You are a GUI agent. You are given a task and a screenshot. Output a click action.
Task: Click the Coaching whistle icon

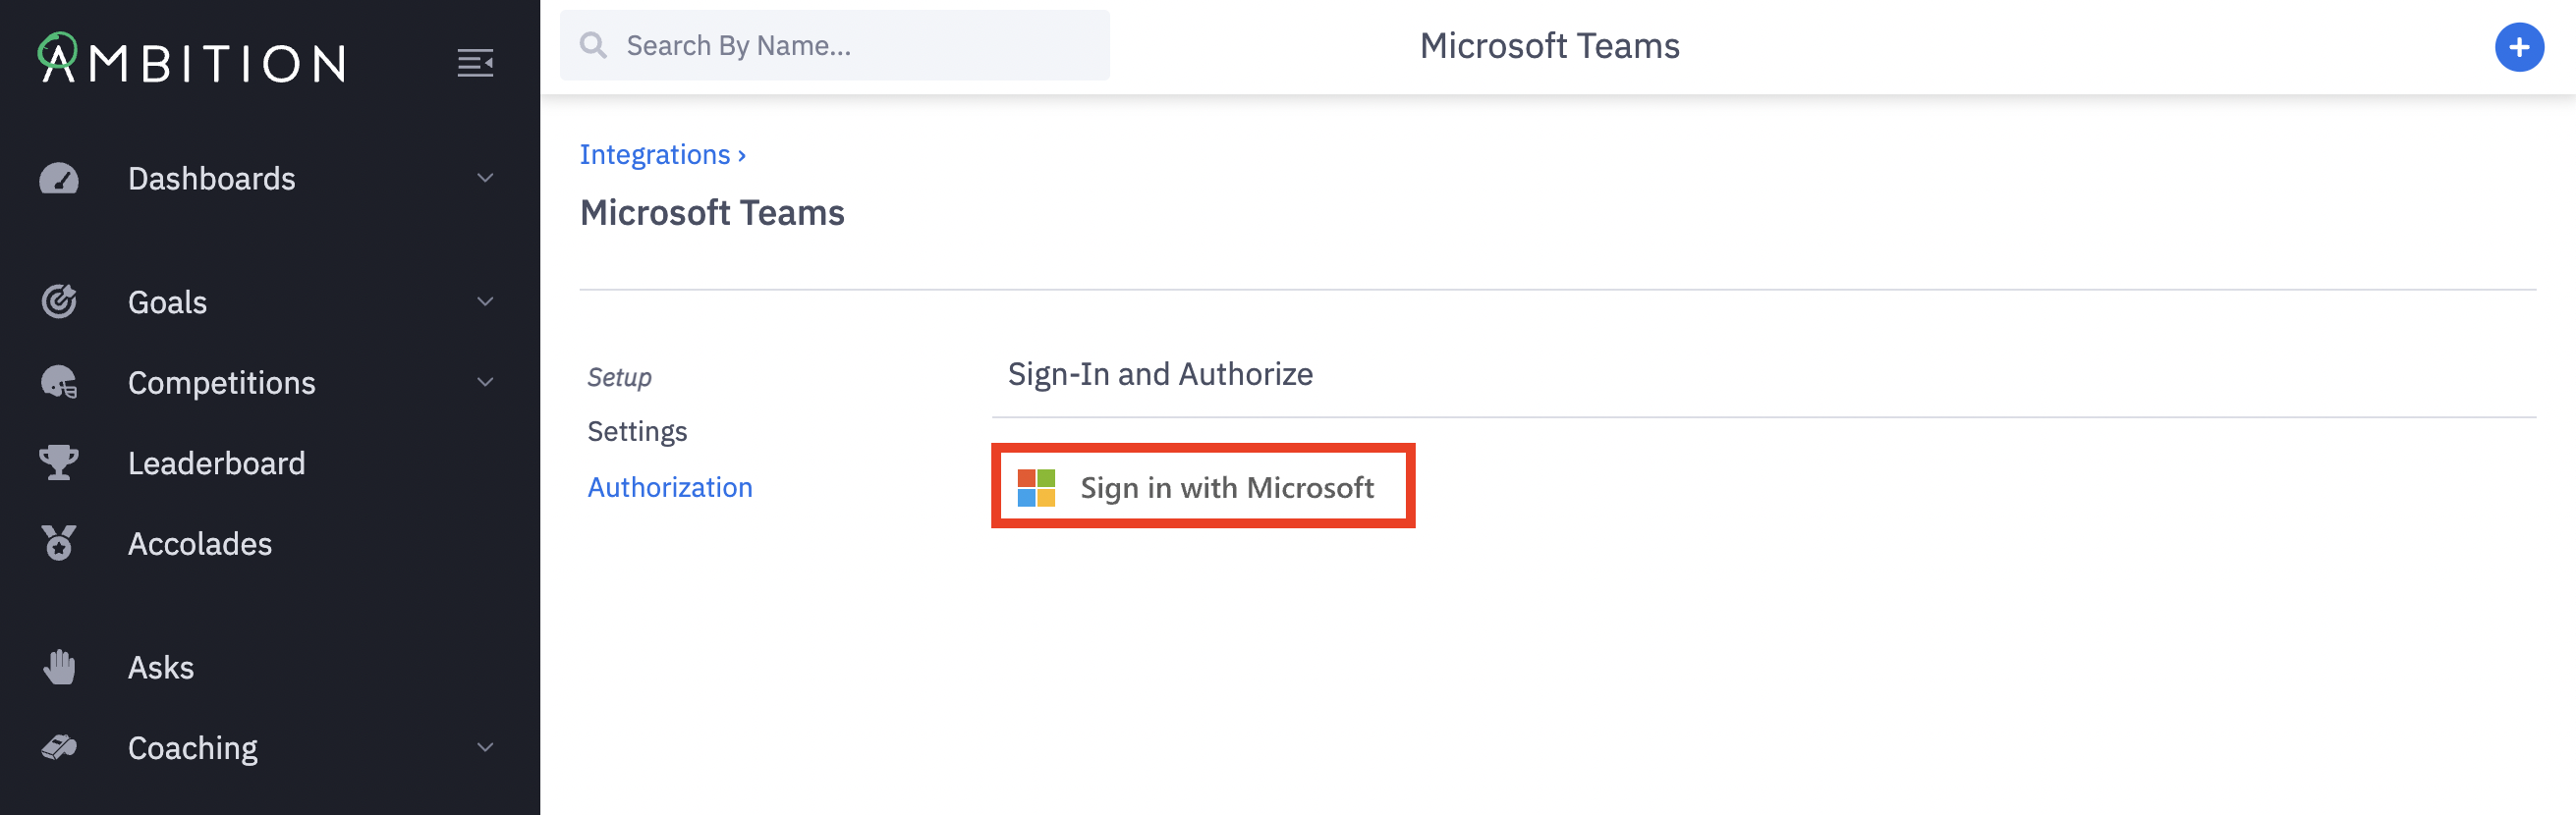(x=59, y=748)
